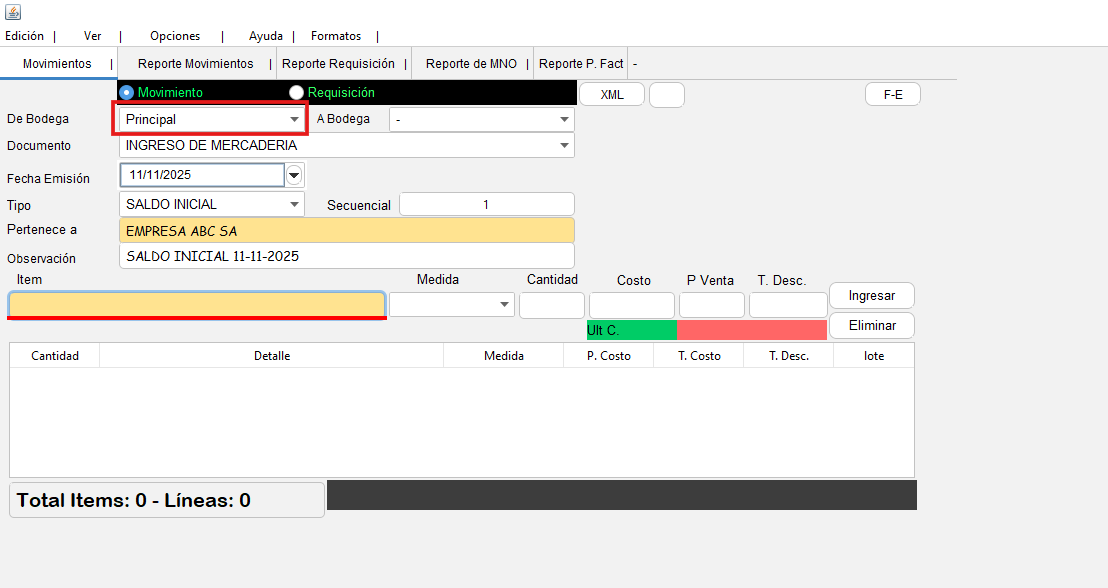Select the Movimiento radio button
Screen dimensions: 1108x588
[x=127, y=92]
